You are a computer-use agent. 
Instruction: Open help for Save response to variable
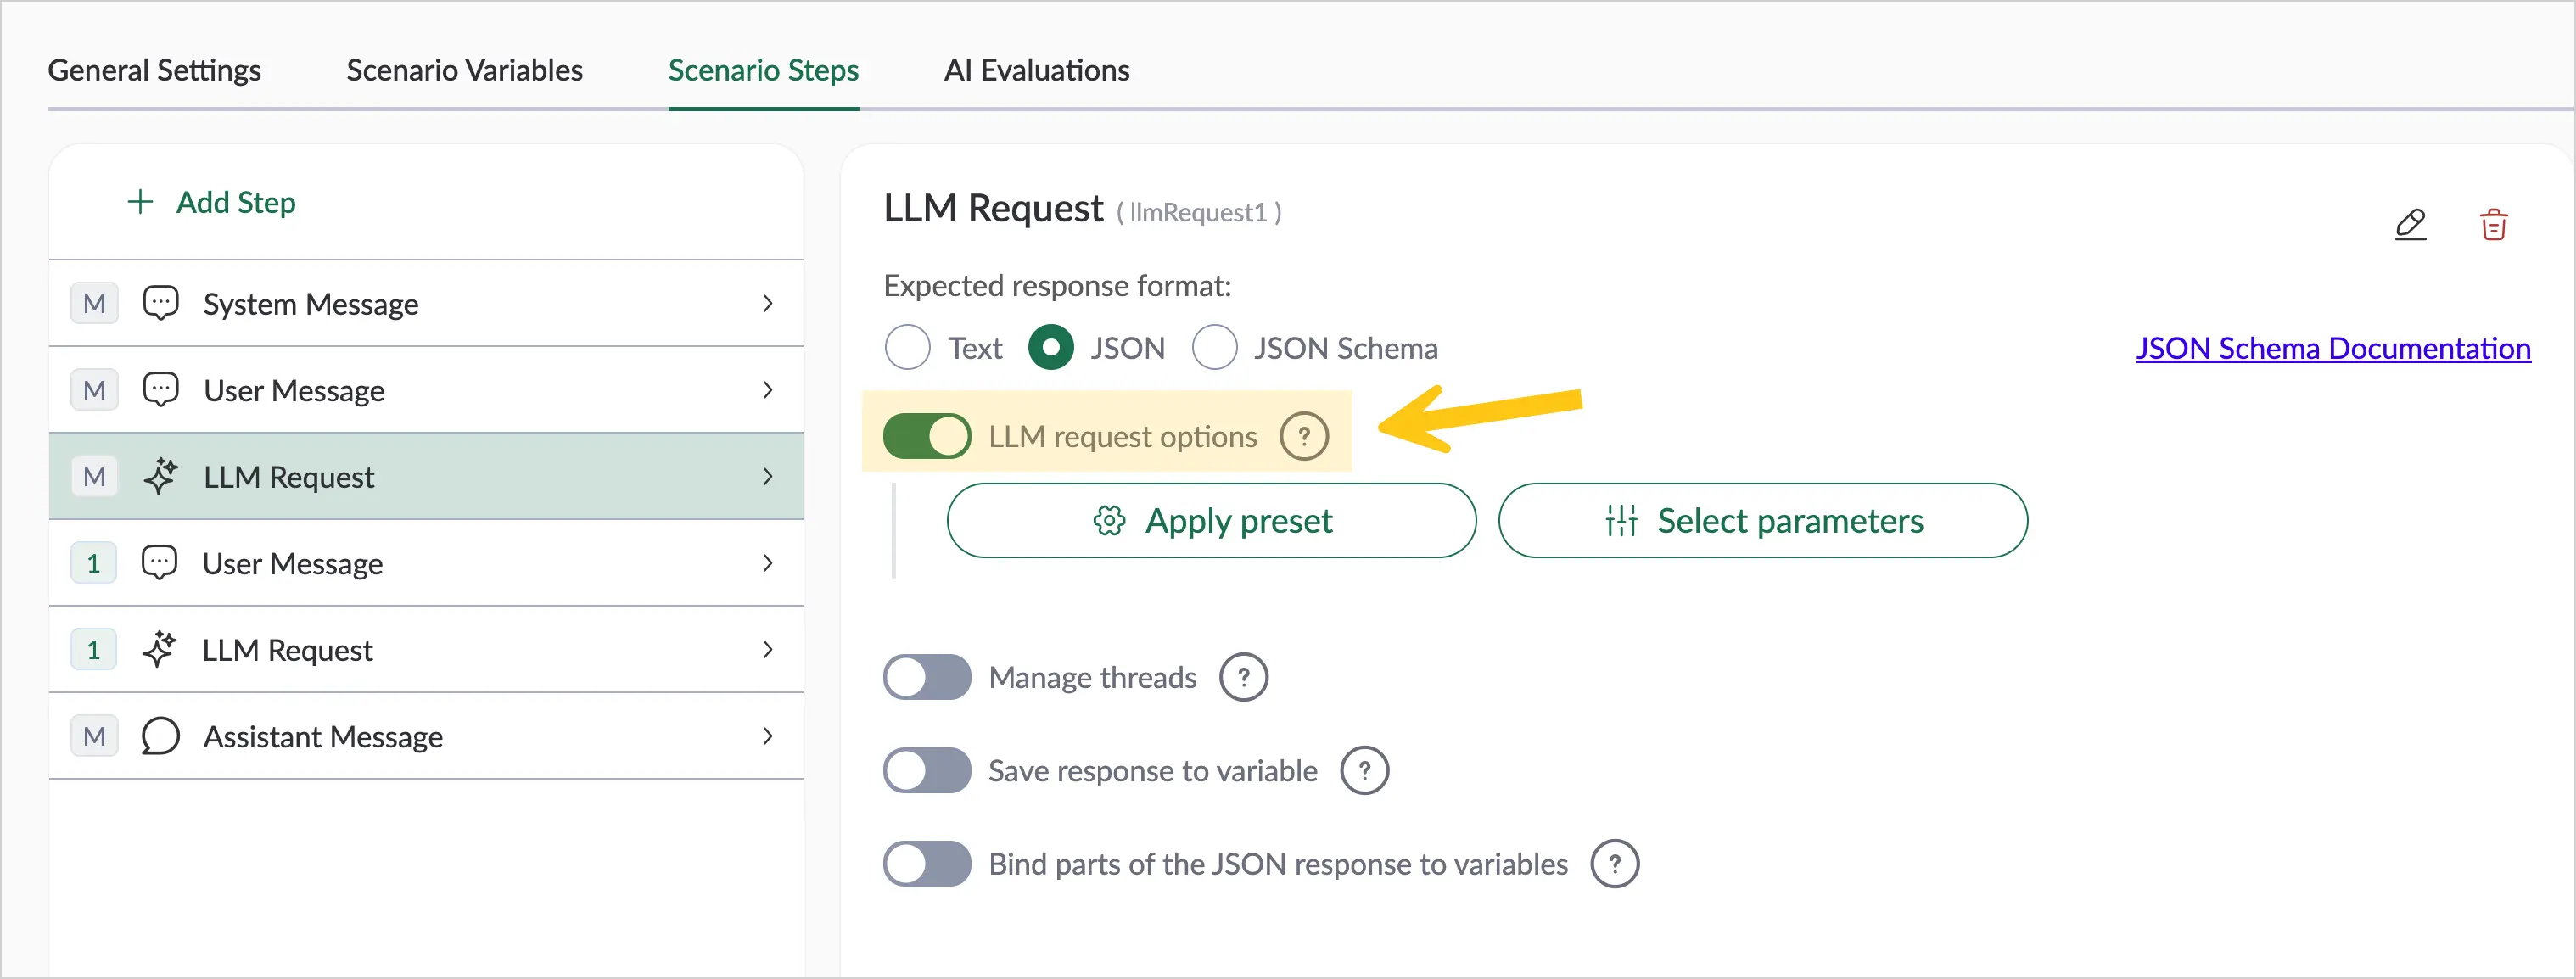tap(1364, 770)
